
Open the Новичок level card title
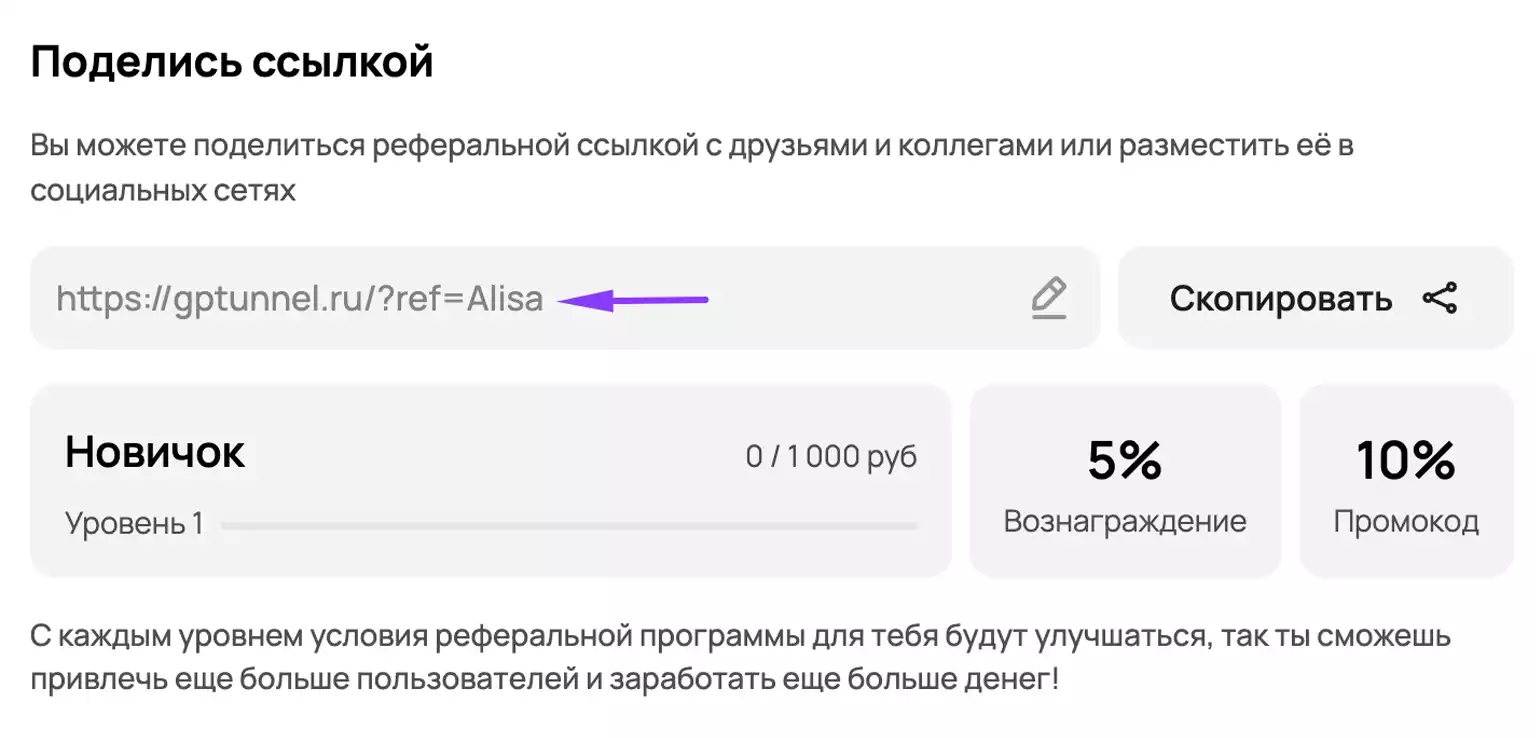(155, 452)
